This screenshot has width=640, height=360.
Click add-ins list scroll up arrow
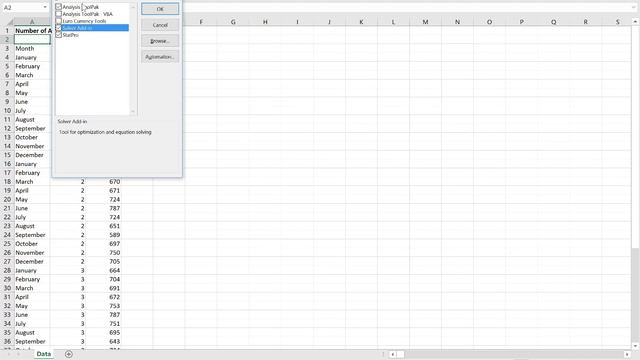(133, 7)
